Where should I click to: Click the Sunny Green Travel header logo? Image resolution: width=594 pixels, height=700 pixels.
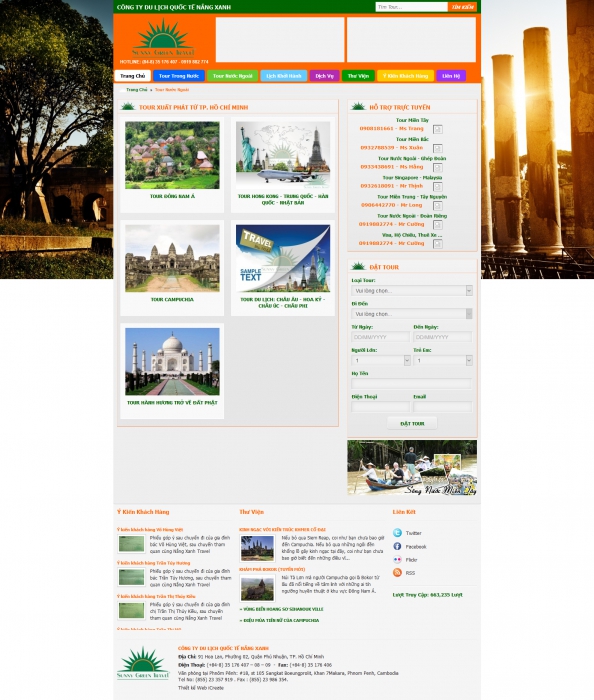(163, 38)
